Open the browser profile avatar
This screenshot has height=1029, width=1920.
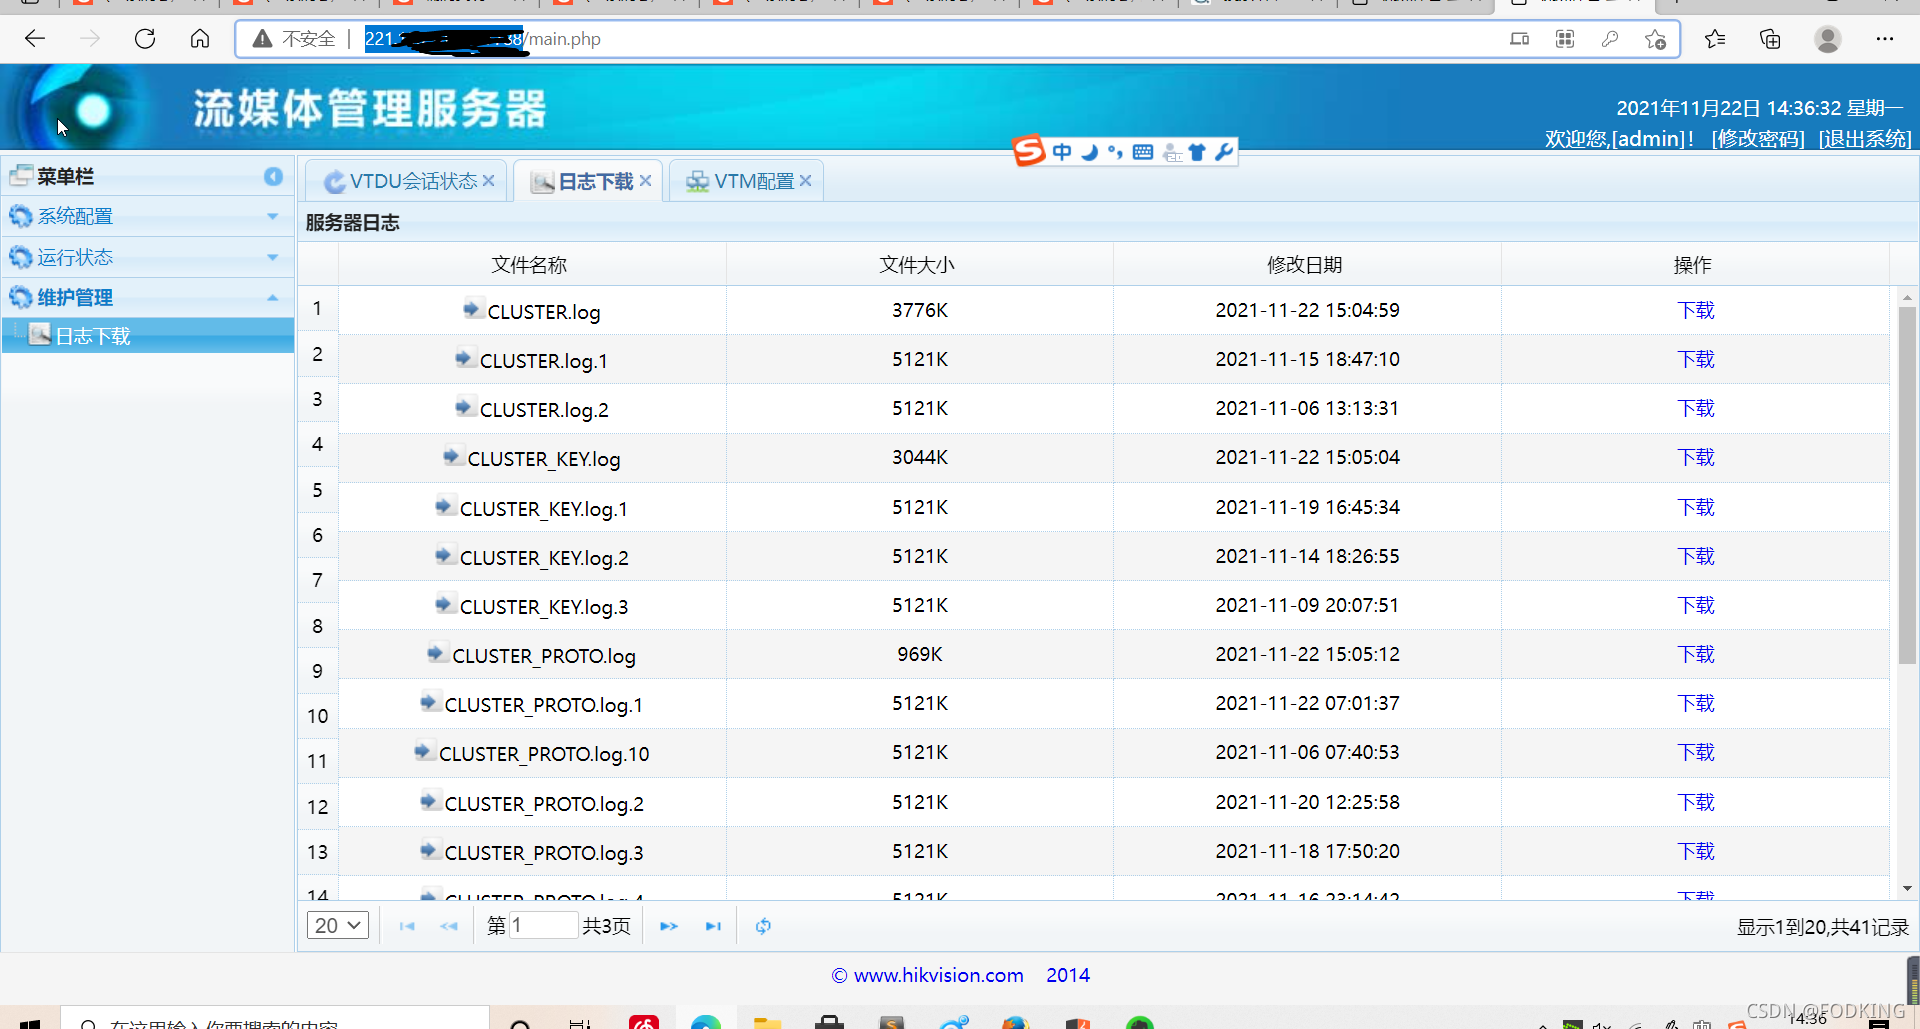coord(1828,39)
